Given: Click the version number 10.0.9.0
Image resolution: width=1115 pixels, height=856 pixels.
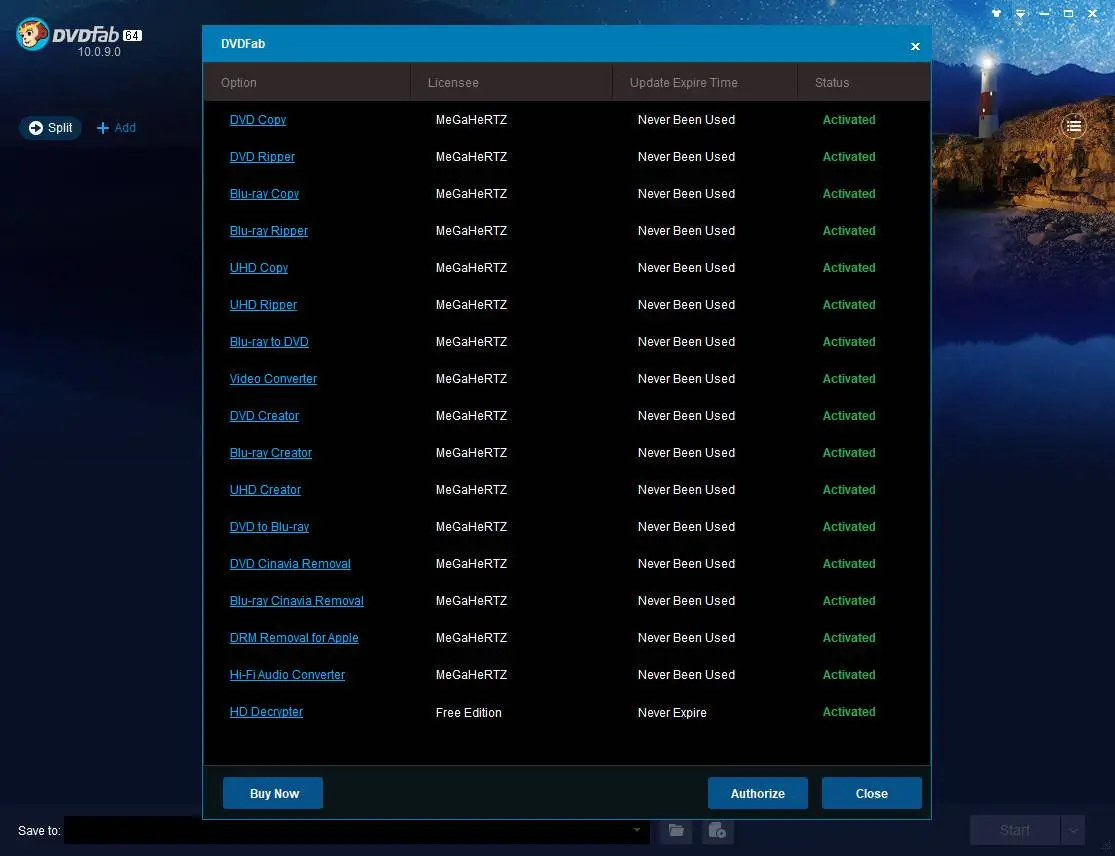Looking at the screenshot, I should pos(99,52).
